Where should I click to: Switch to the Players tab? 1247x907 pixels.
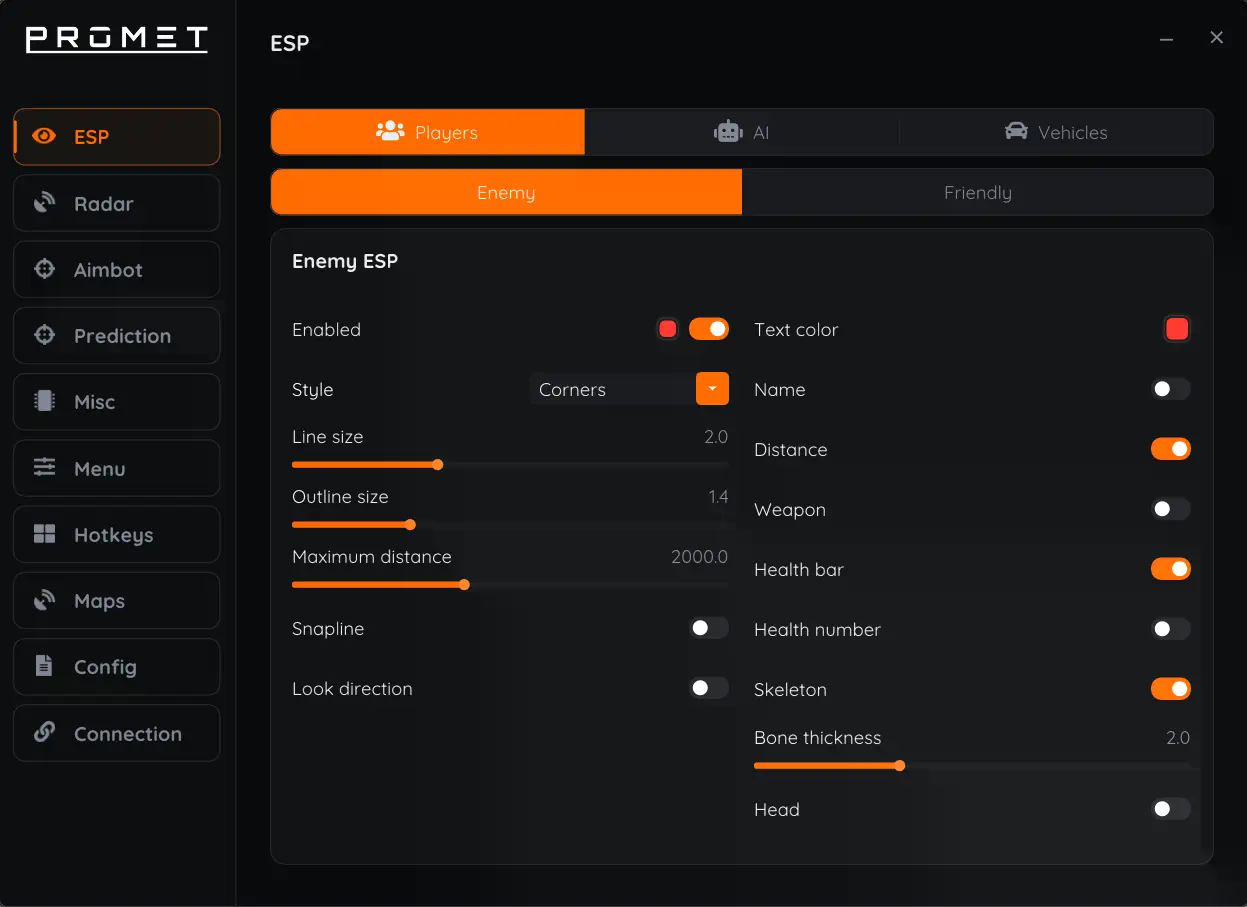coord(428,132)
